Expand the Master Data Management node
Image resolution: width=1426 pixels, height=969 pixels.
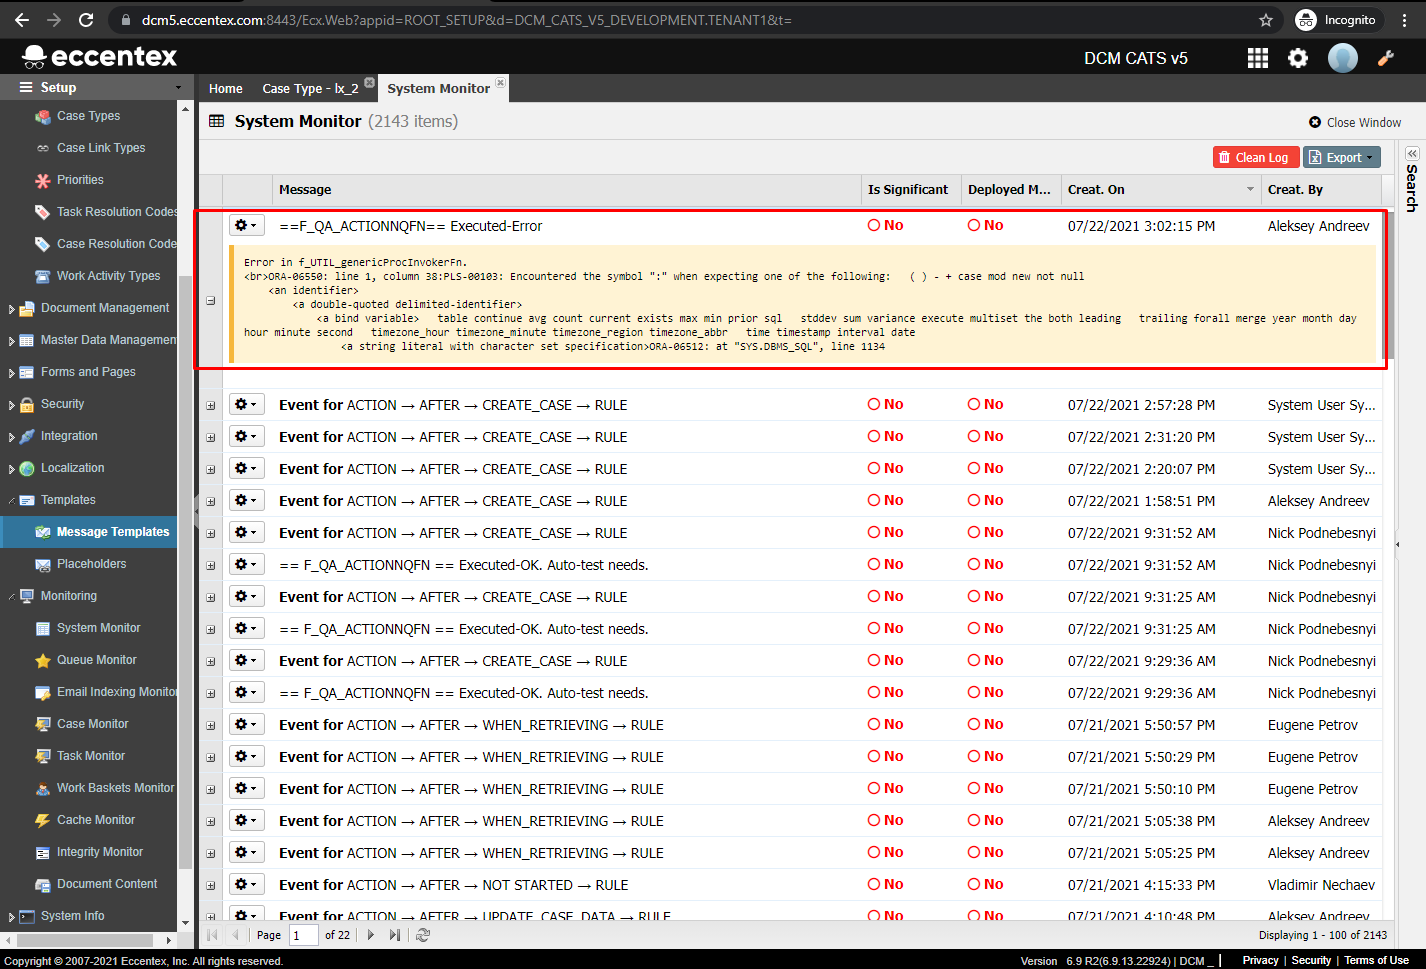11,341
